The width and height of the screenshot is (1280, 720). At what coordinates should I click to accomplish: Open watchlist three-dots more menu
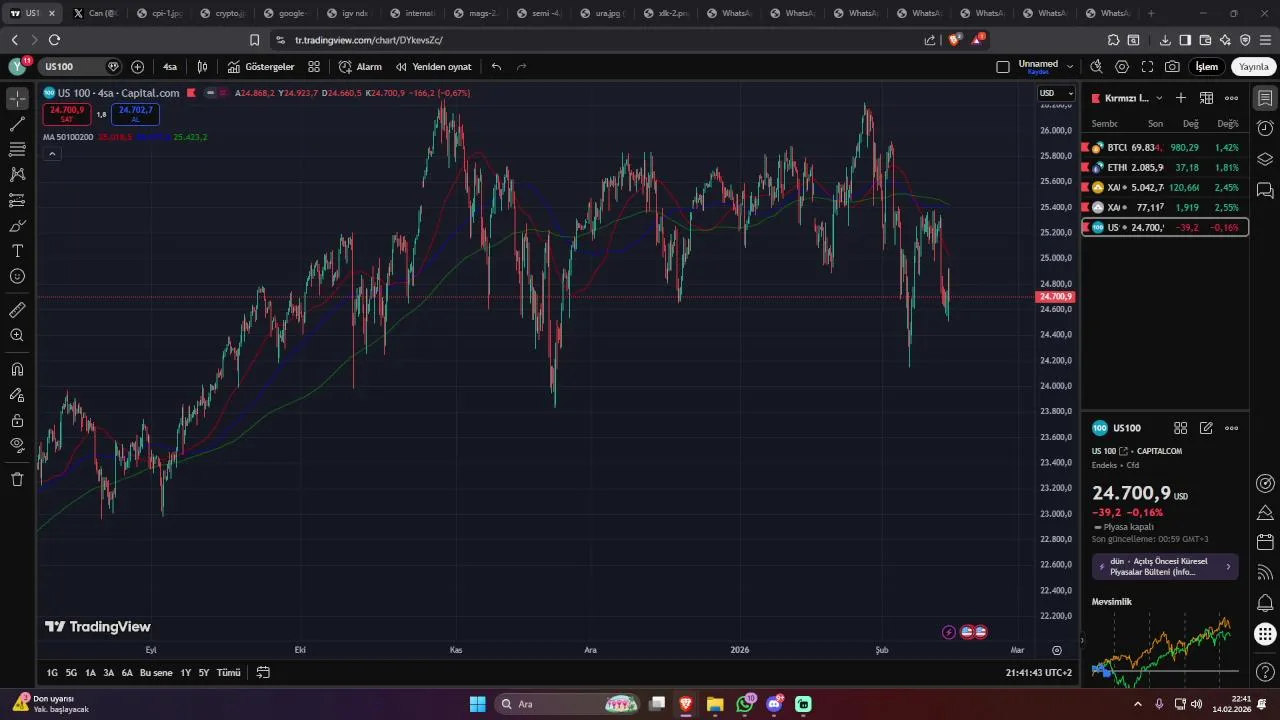pos(1231,98)
